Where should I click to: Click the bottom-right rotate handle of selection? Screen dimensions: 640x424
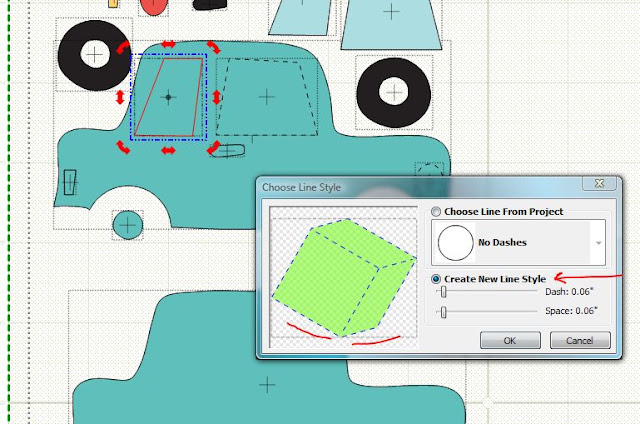pyautogui.click(x=213, y=147)
